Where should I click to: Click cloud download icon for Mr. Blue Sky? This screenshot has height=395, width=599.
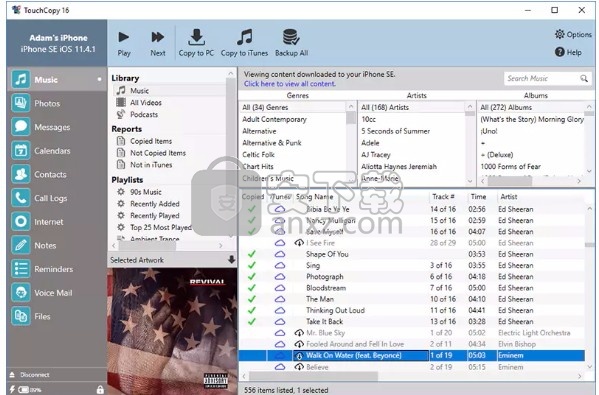tap(299, 333)
